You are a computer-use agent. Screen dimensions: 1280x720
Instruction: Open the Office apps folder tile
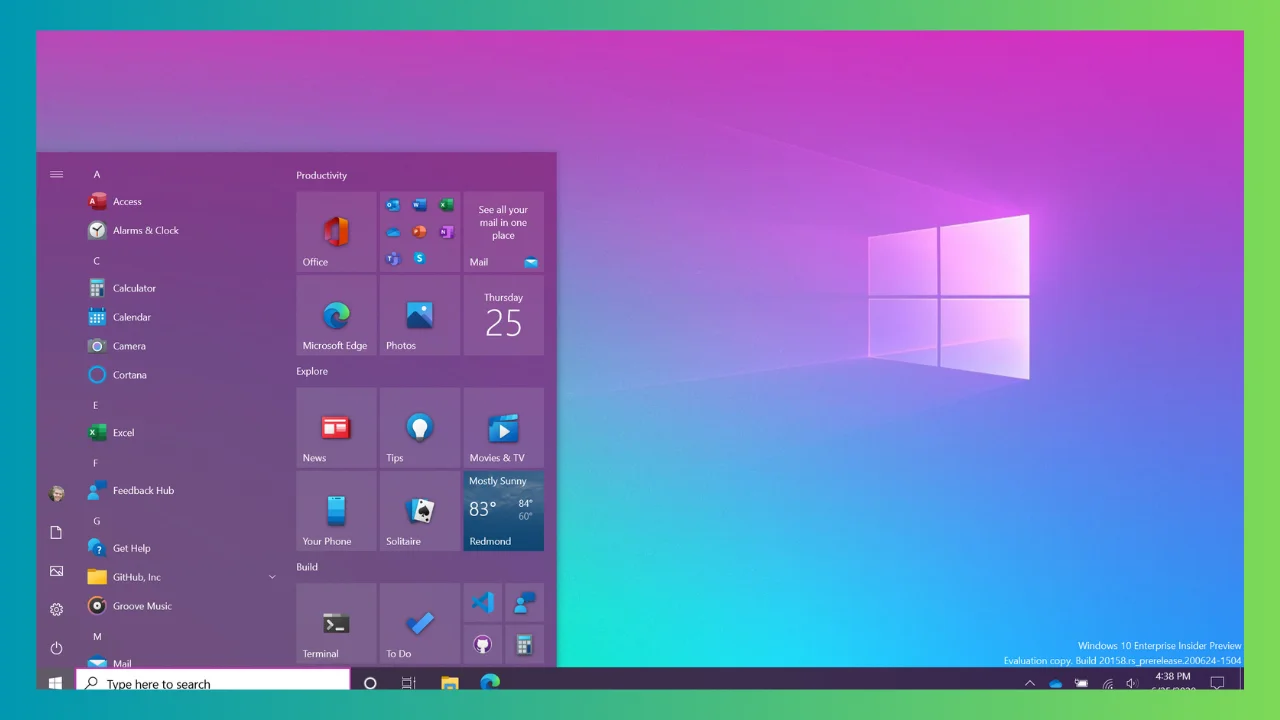point(420,232)
